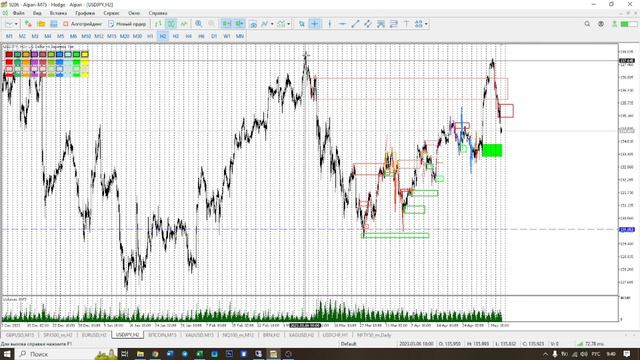The height and width of the screenshot is (360, 640).
Task: Select the equidistant channel tool
Action: click(x=368, y=24)
